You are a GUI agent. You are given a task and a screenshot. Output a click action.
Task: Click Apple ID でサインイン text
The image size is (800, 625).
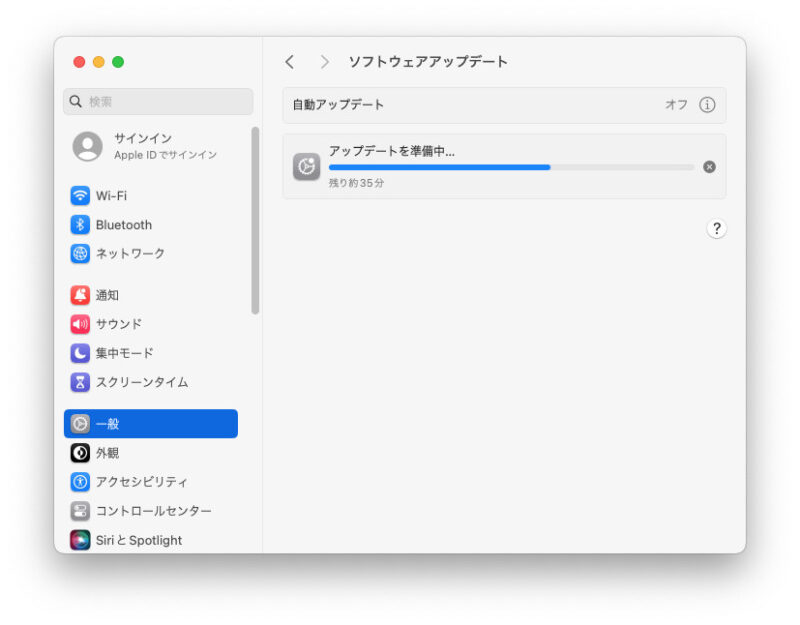tap(165, 155)
